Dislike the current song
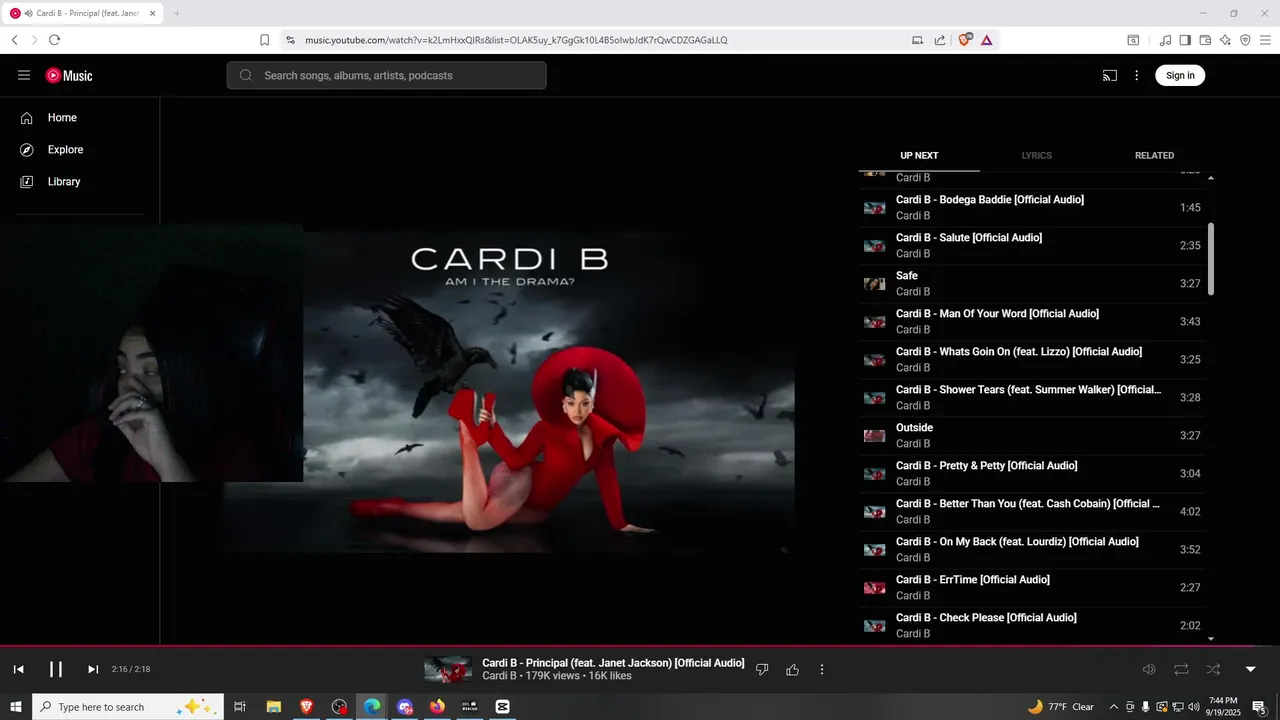1280x720 pixels. click(x=762, y=669)
